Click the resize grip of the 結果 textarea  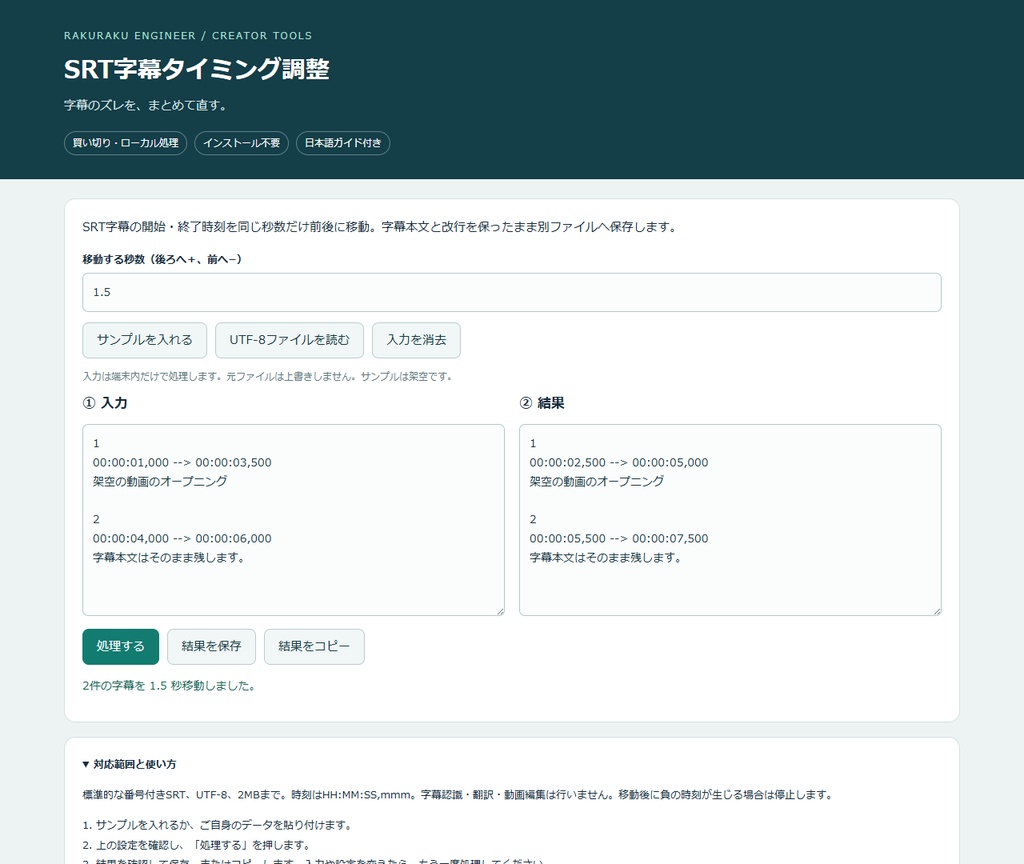coord(937,611)
